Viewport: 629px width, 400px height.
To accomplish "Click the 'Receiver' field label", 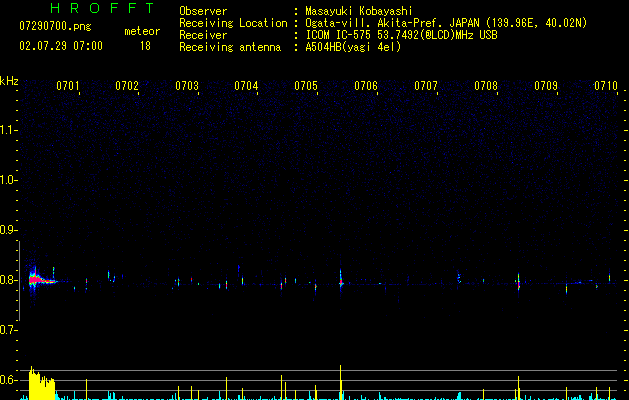I will [203, 35].
